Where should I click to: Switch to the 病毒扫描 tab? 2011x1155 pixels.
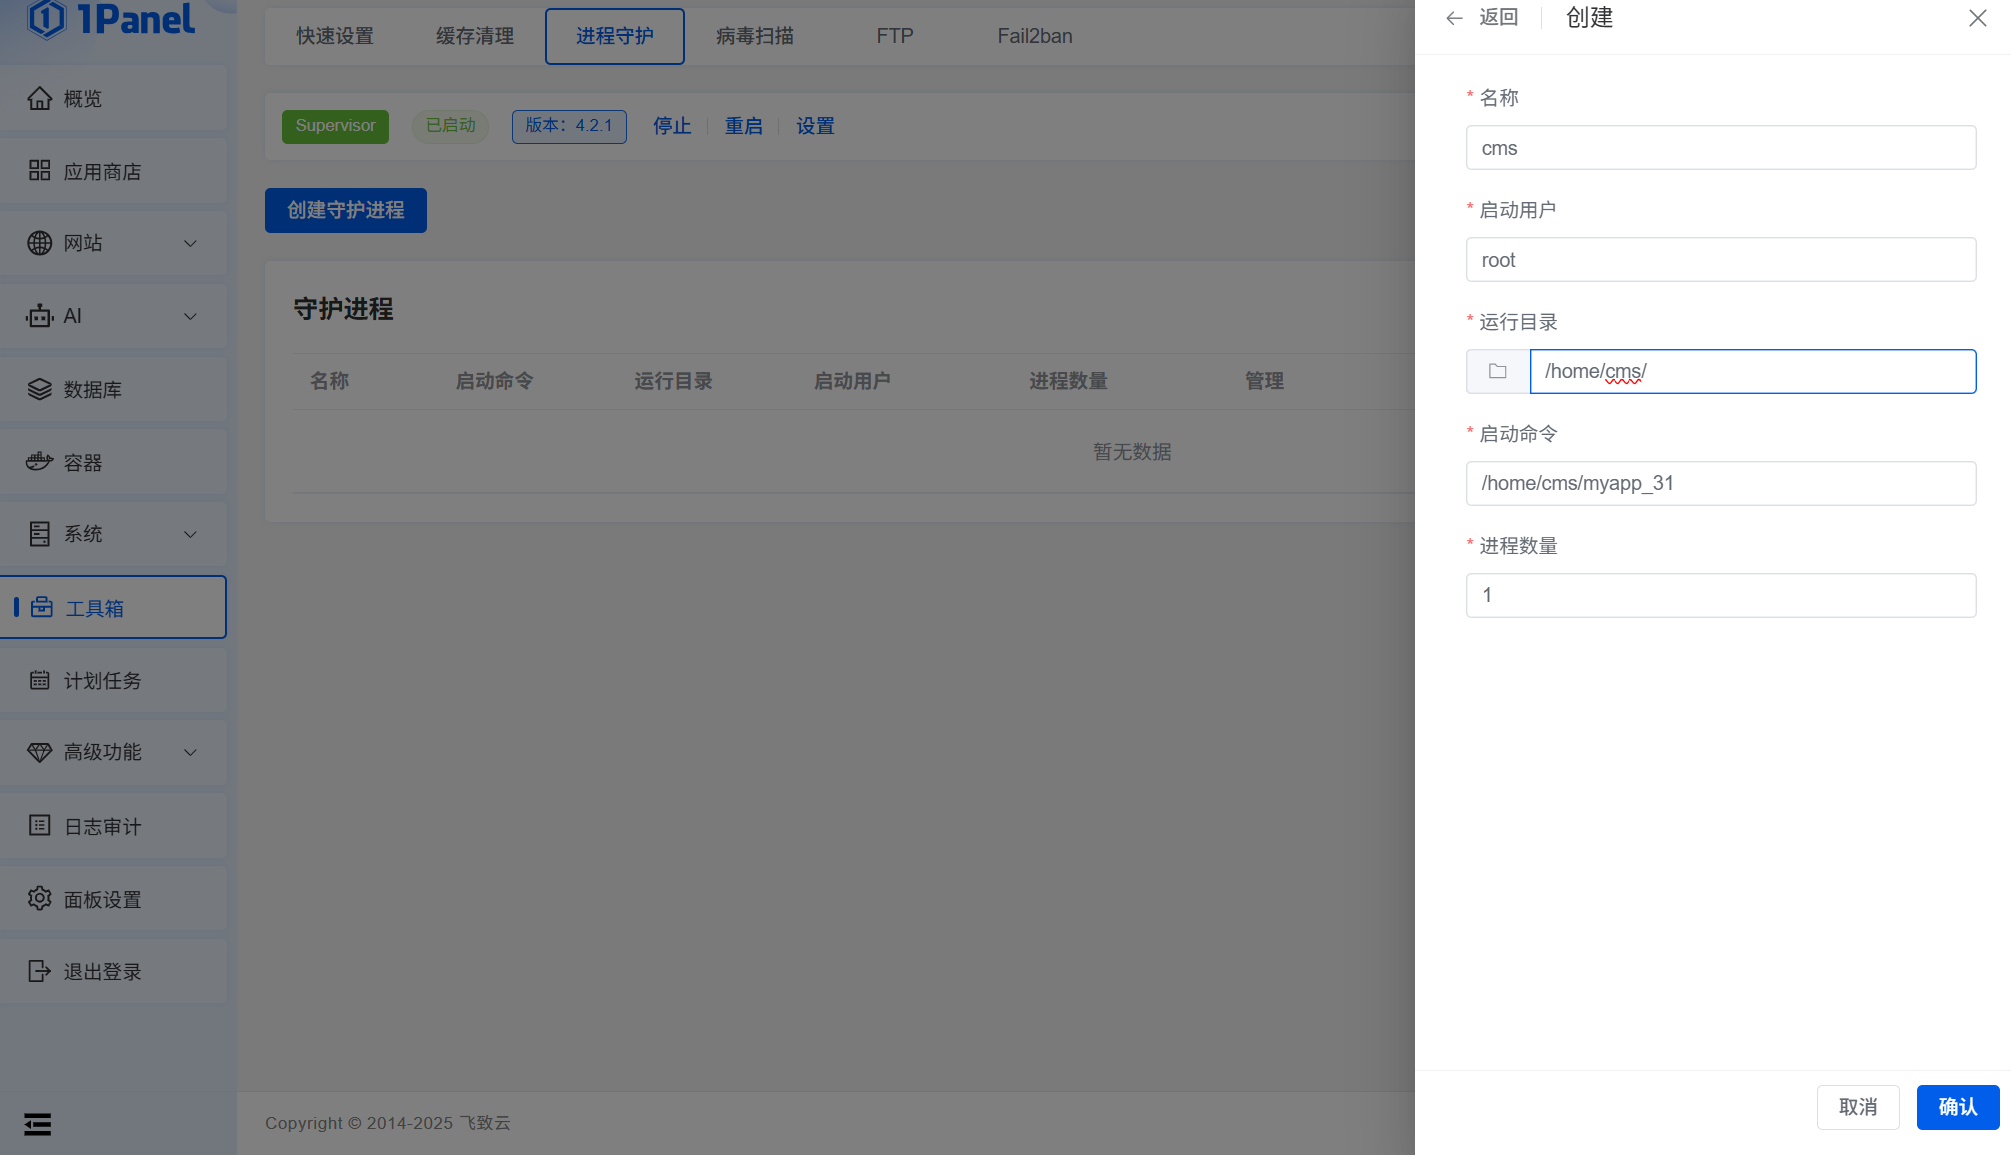(754, 36)
